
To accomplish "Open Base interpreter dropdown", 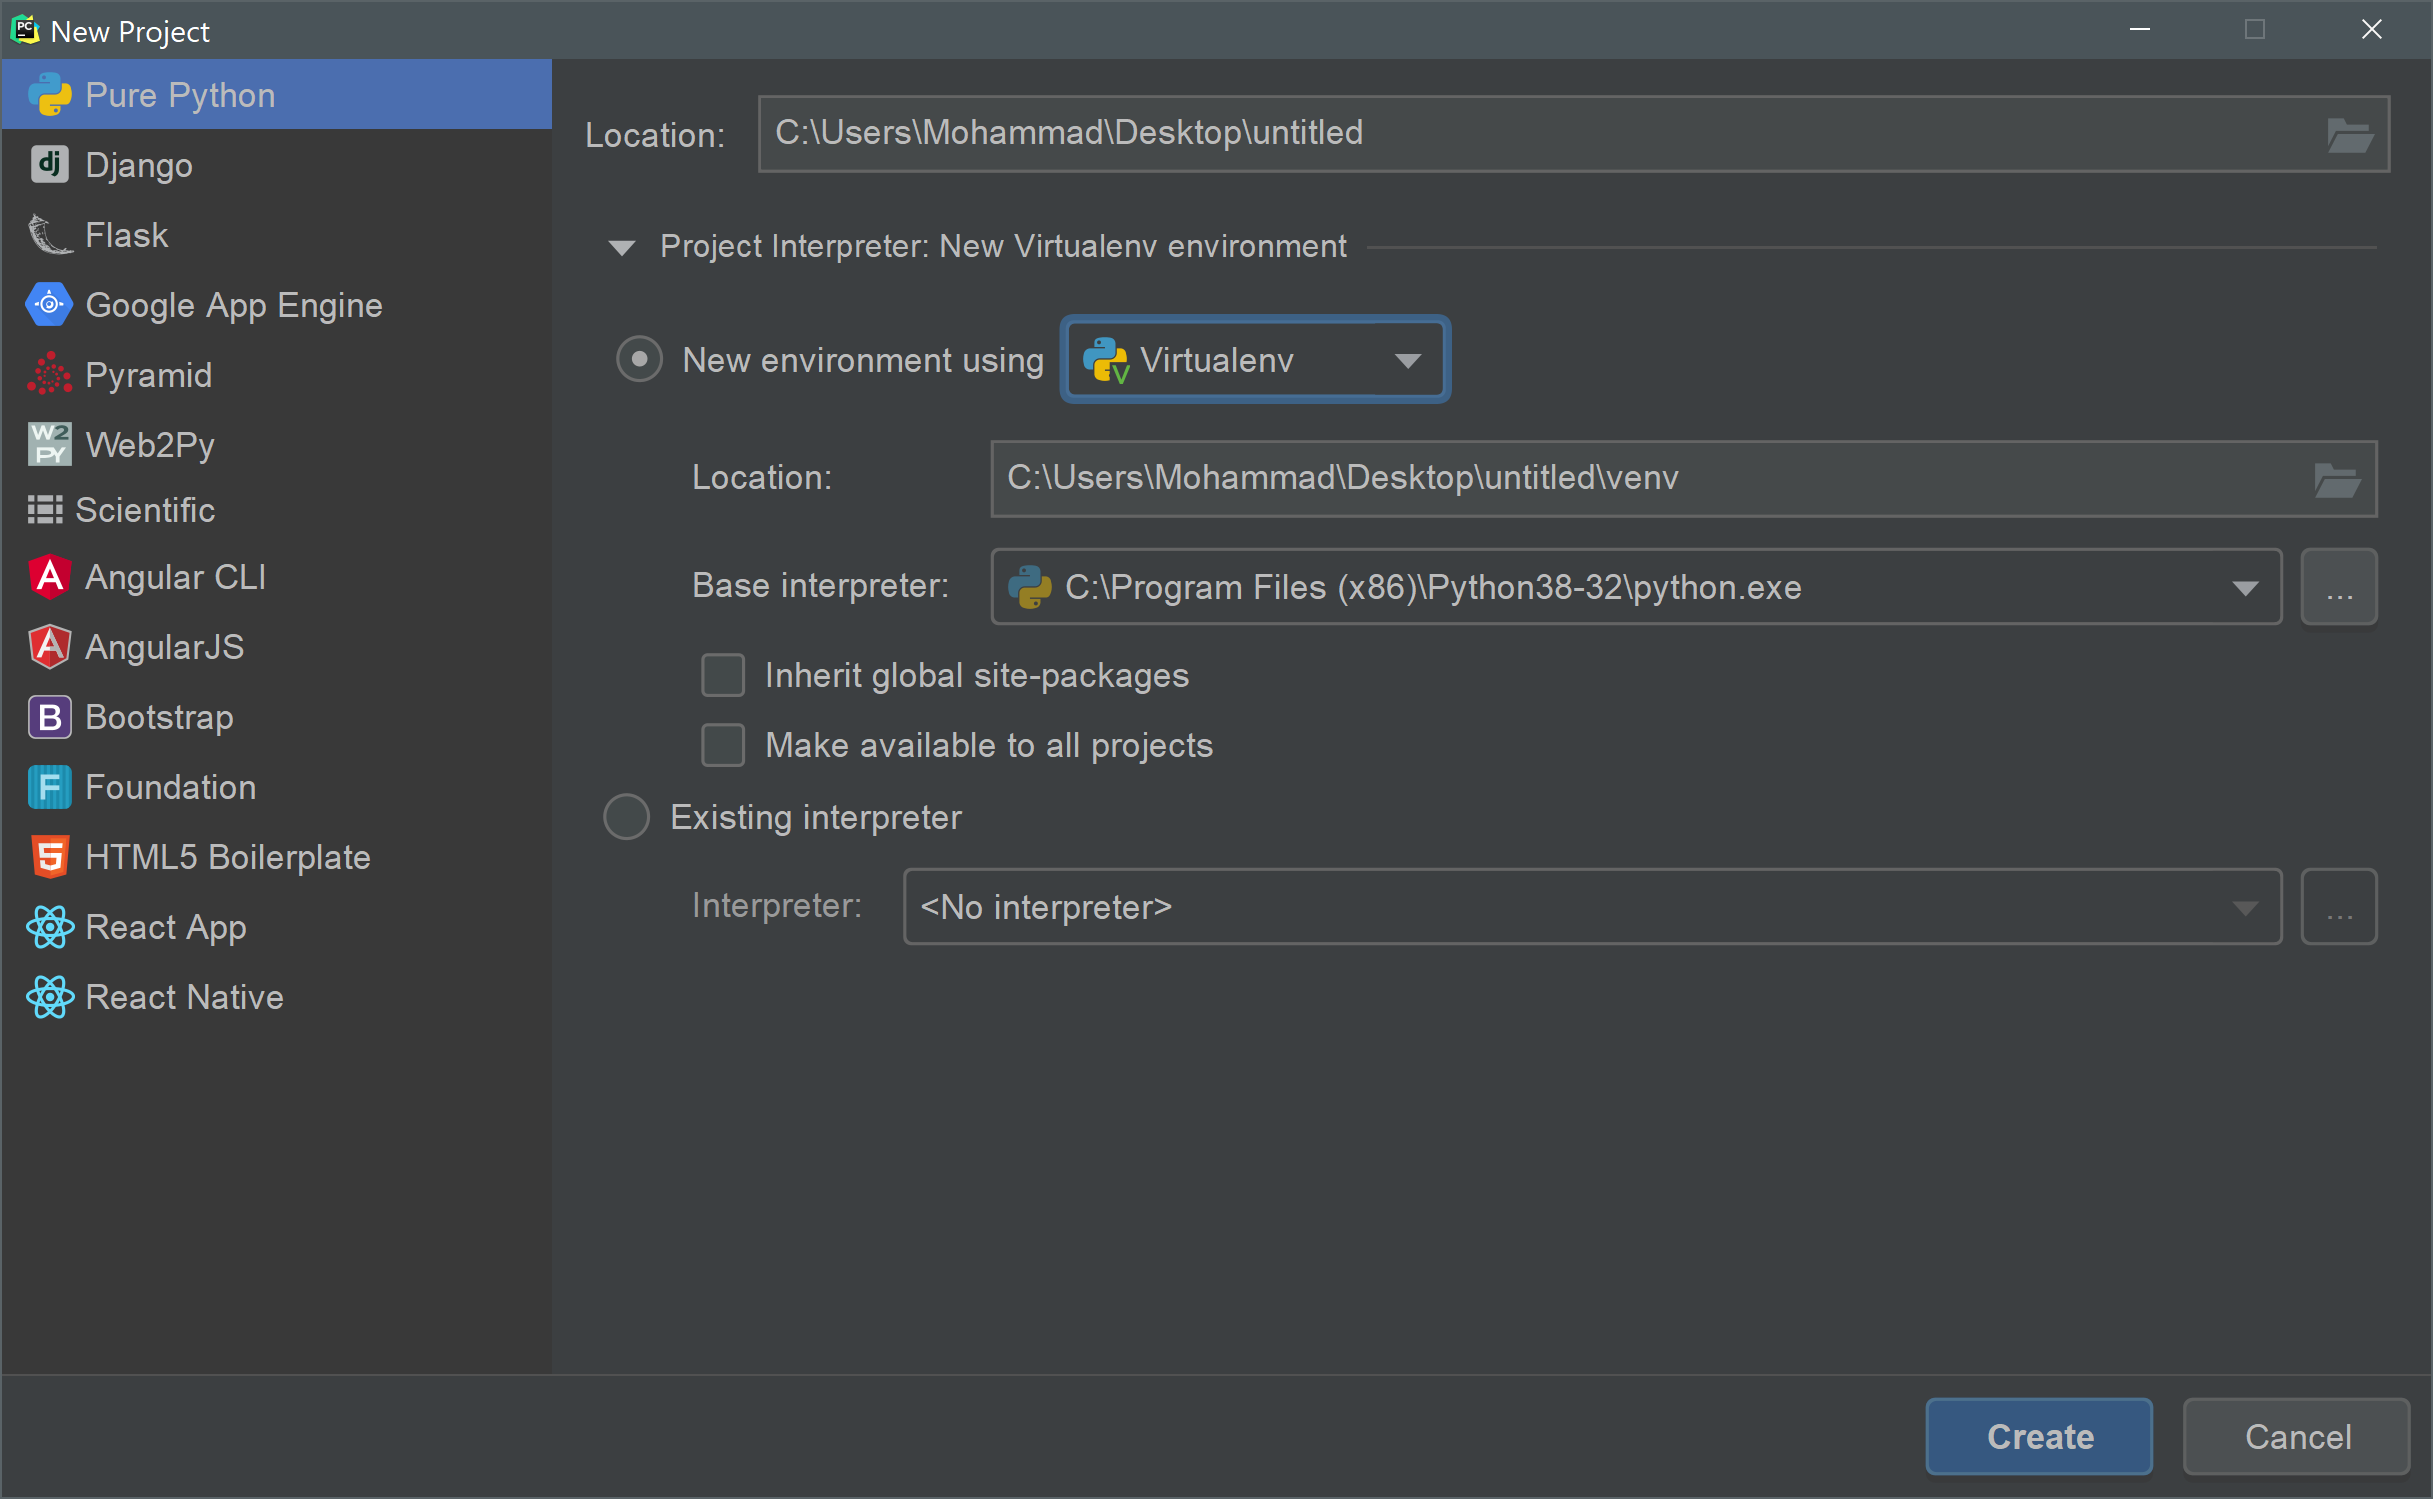I will click(1636, 587).
